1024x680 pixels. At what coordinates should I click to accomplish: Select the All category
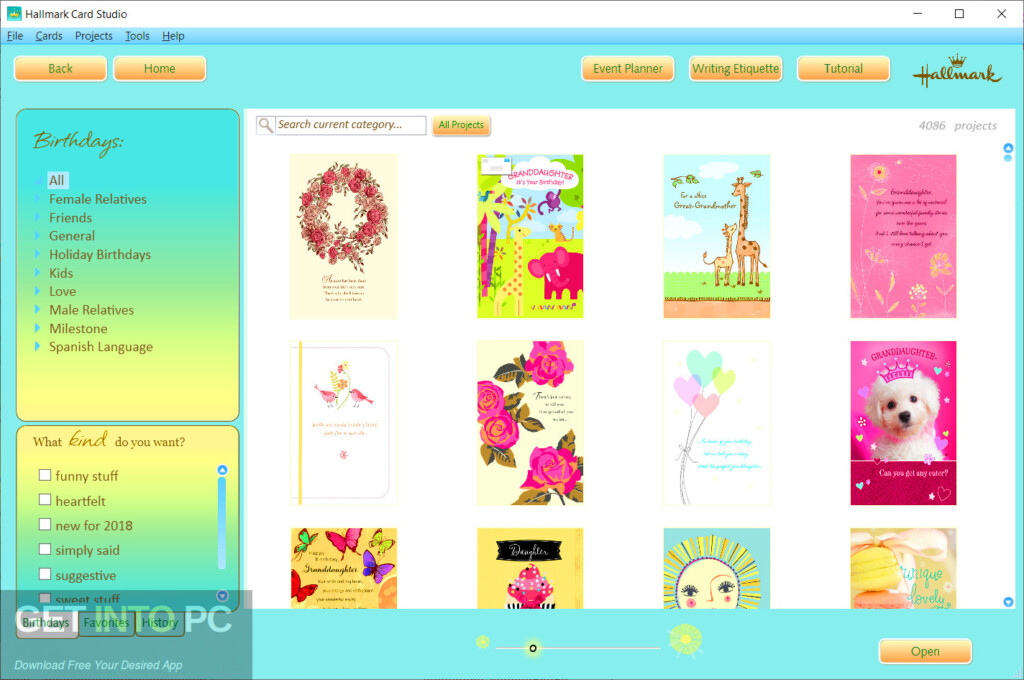coord(57,180)
